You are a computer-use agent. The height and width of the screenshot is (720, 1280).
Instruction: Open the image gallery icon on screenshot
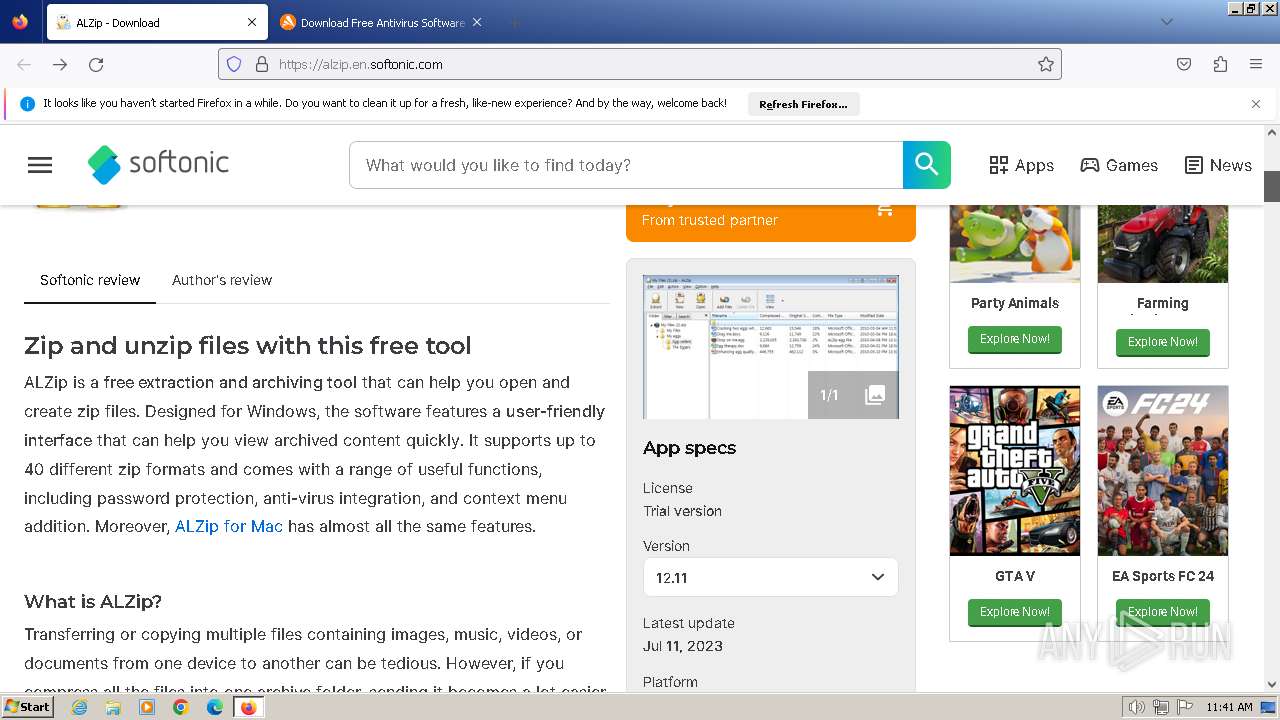click(875, 395)
